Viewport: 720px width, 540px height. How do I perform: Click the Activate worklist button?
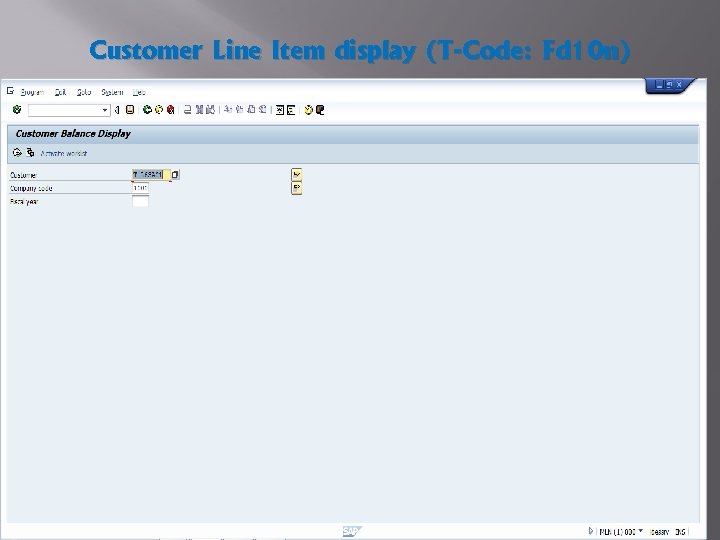tap(63, 153)
